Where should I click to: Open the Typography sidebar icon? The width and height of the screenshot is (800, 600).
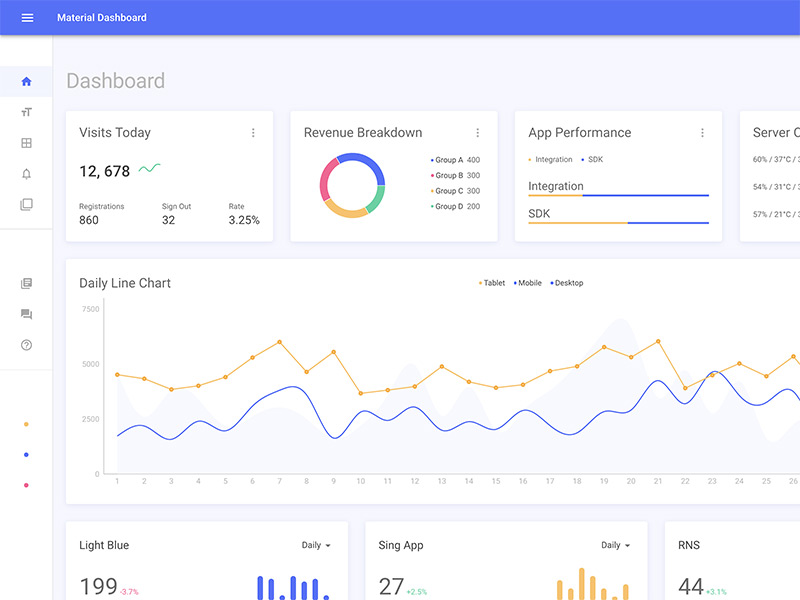click(x=26, y=112)
